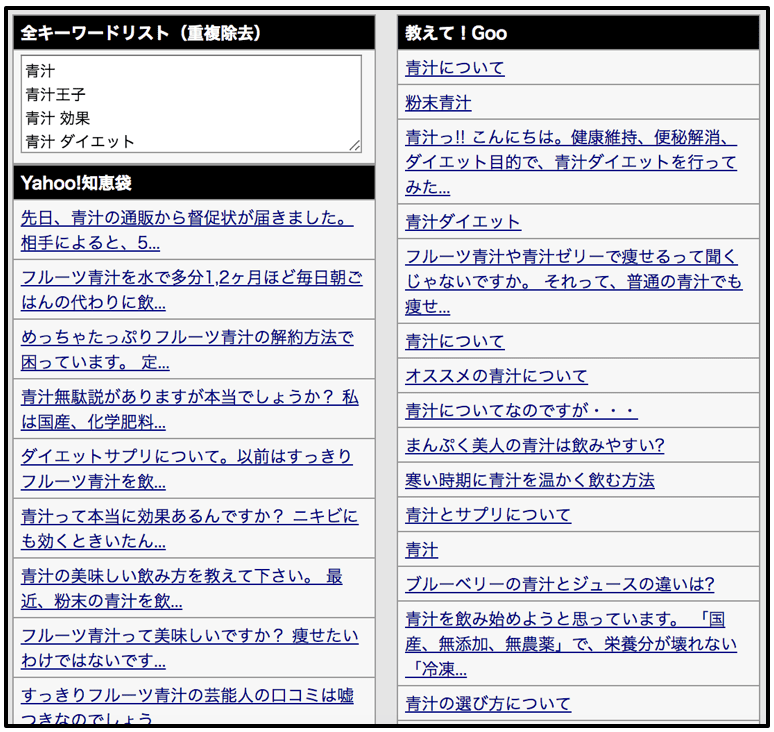Open link 青汁って本当に効果あるんですか
This screenshot has width=774, height=732.
click(x=190, y=529)
